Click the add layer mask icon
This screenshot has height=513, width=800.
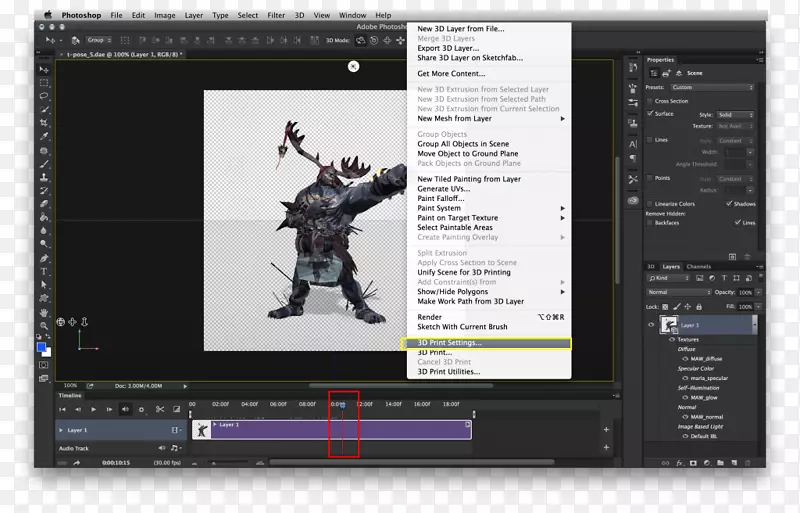(693, 463)
